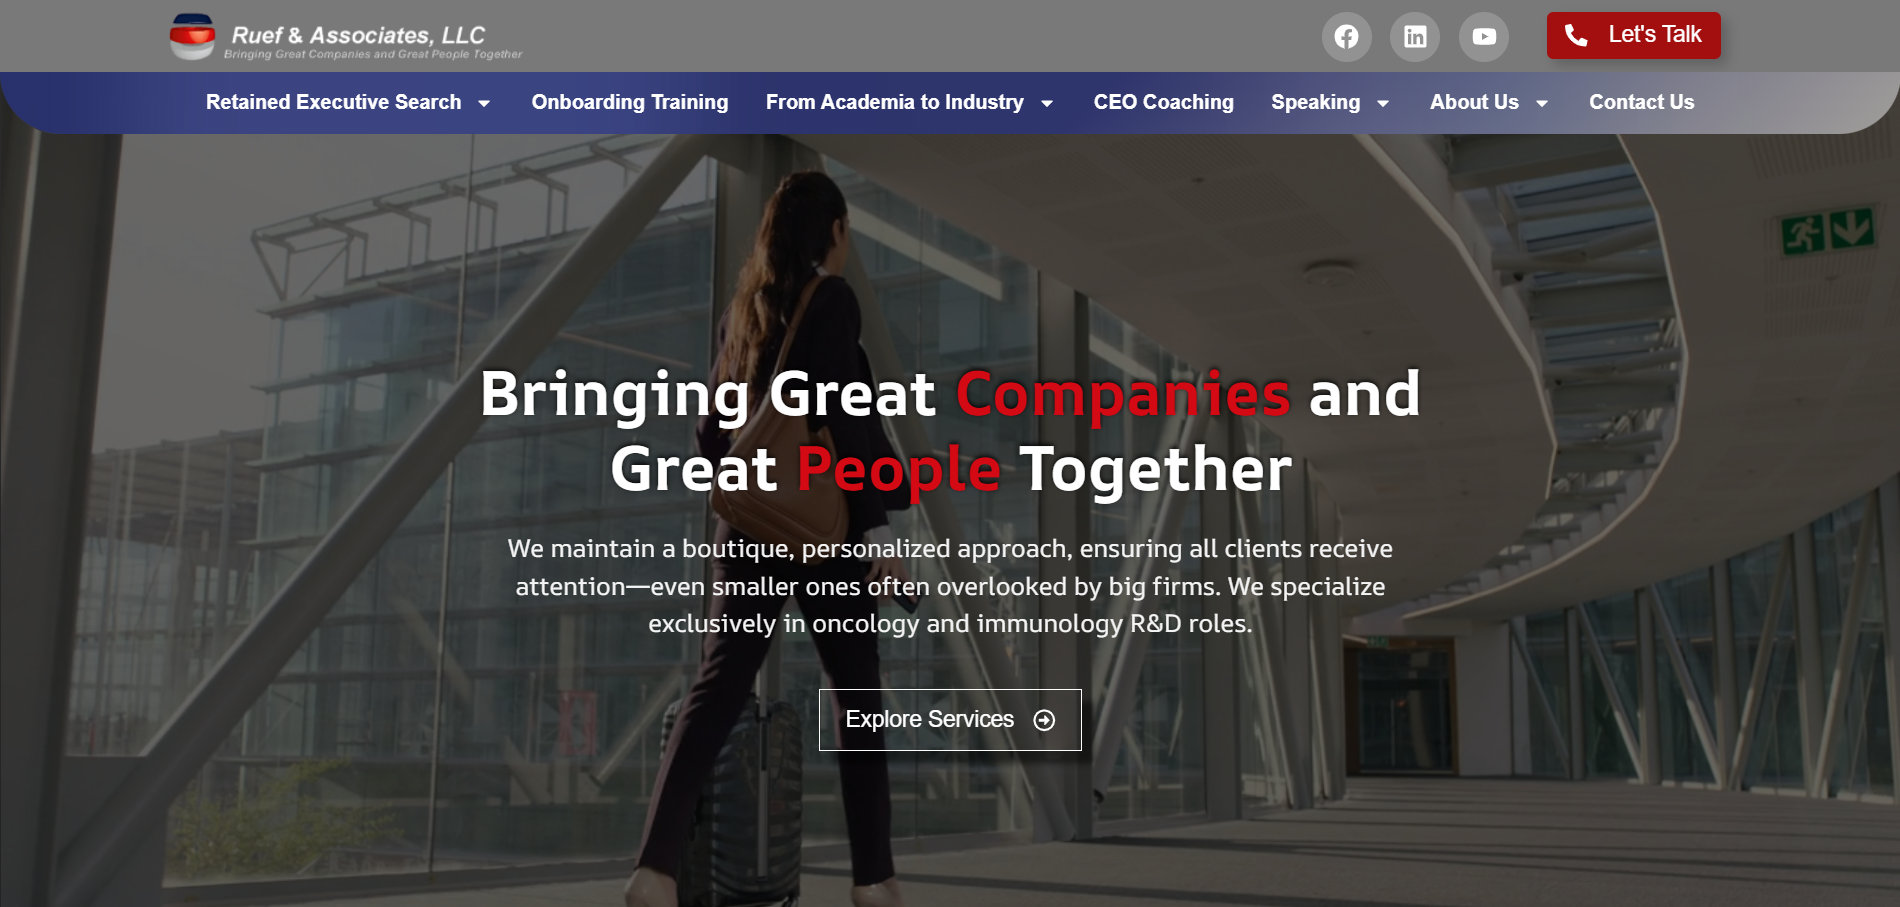Image resolution: width=1900 pixels, height=907 pixels.
Task: Open the LinkedIn social icon
Action: (1415, 37)
